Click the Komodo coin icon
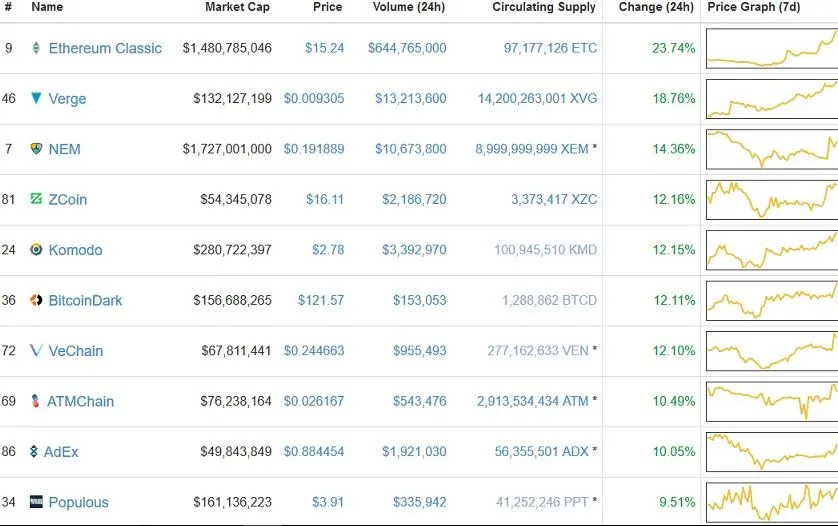Viewport: 838px width, 526px height. [36, 250]
